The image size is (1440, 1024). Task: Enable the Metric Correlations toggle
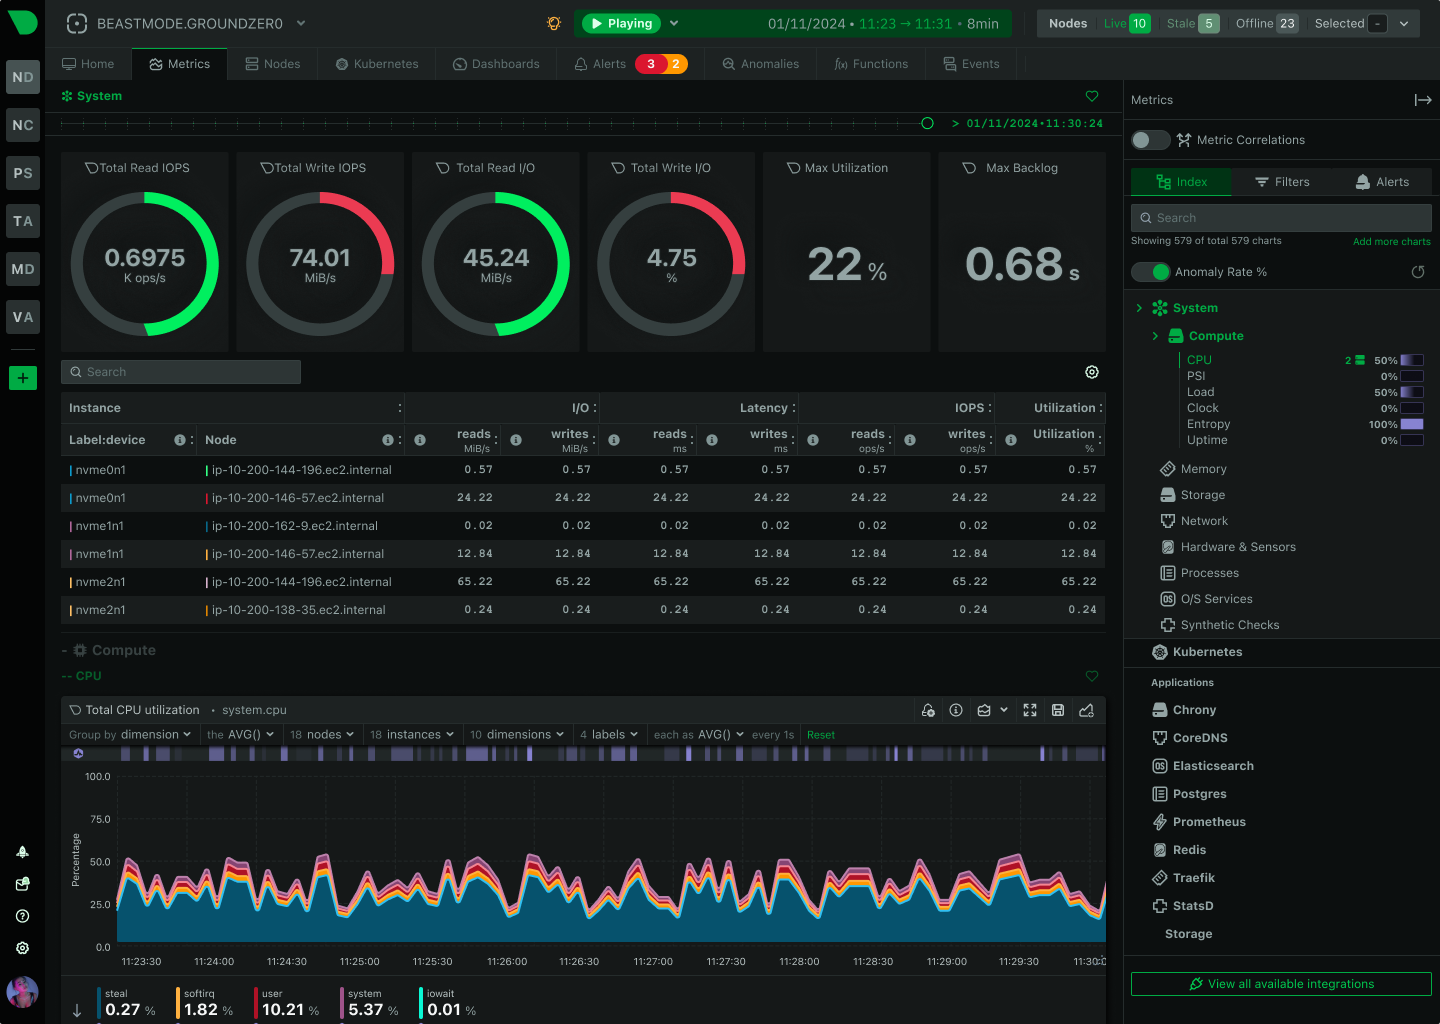[1150, 140]
